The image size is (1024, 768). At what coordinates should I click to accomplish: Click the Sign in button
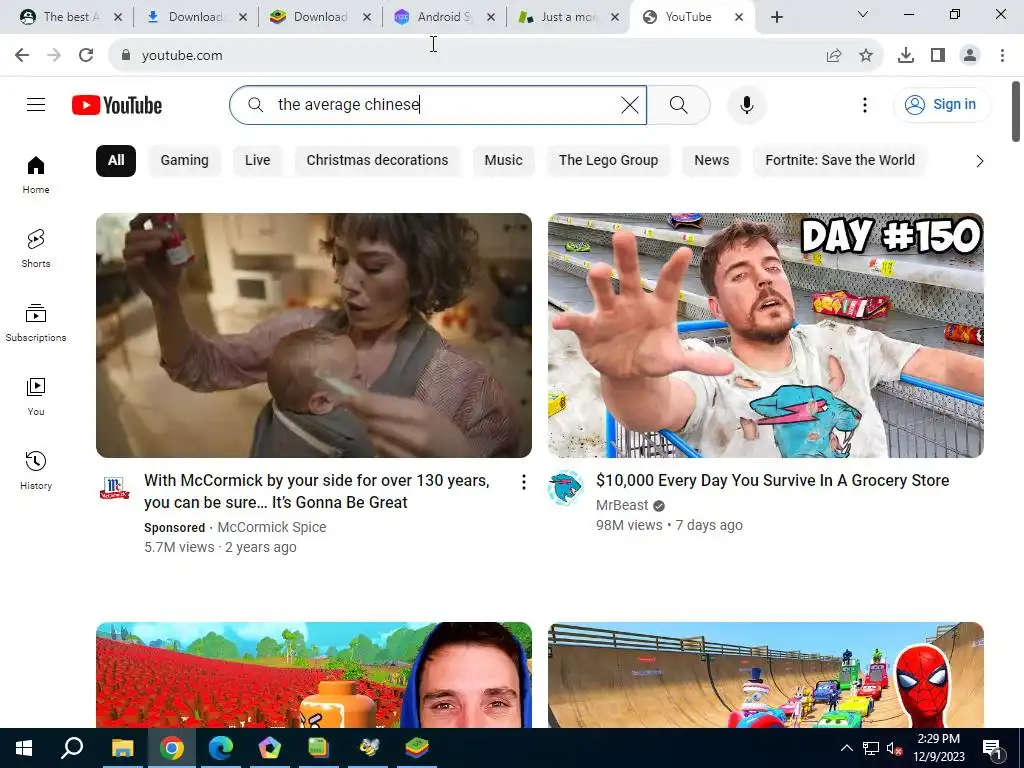(942, 104)
